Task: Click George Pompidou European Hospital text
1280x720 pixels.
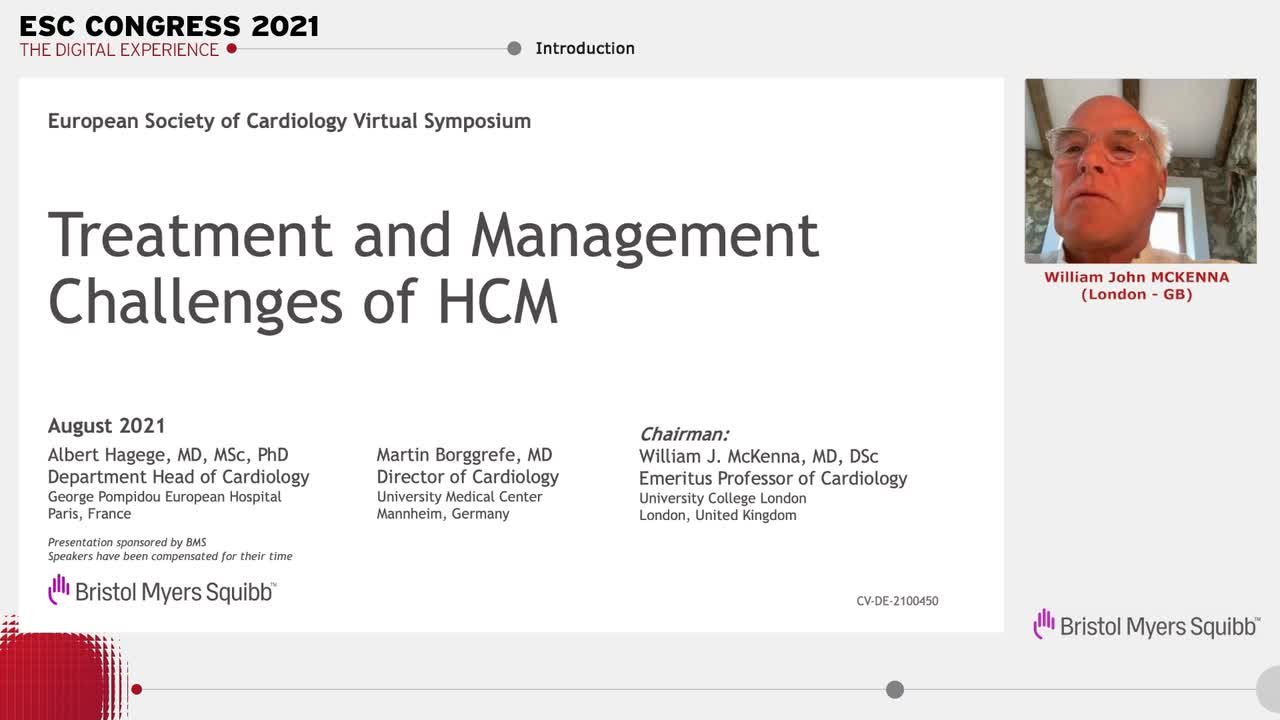Action: point(165,497)
